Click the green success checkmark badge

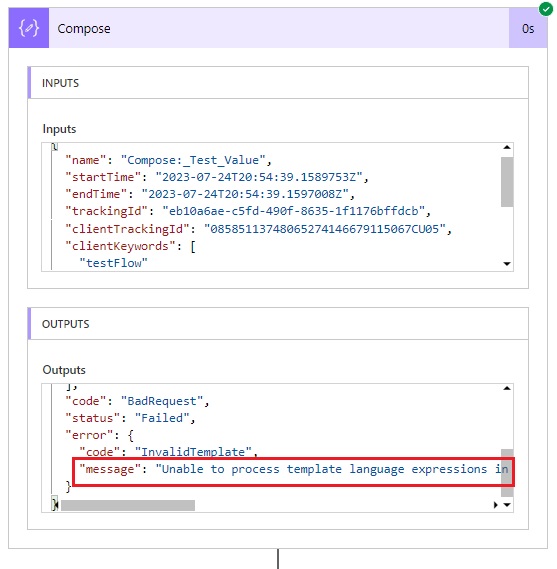pyautogui.click(x=546, y=9)
